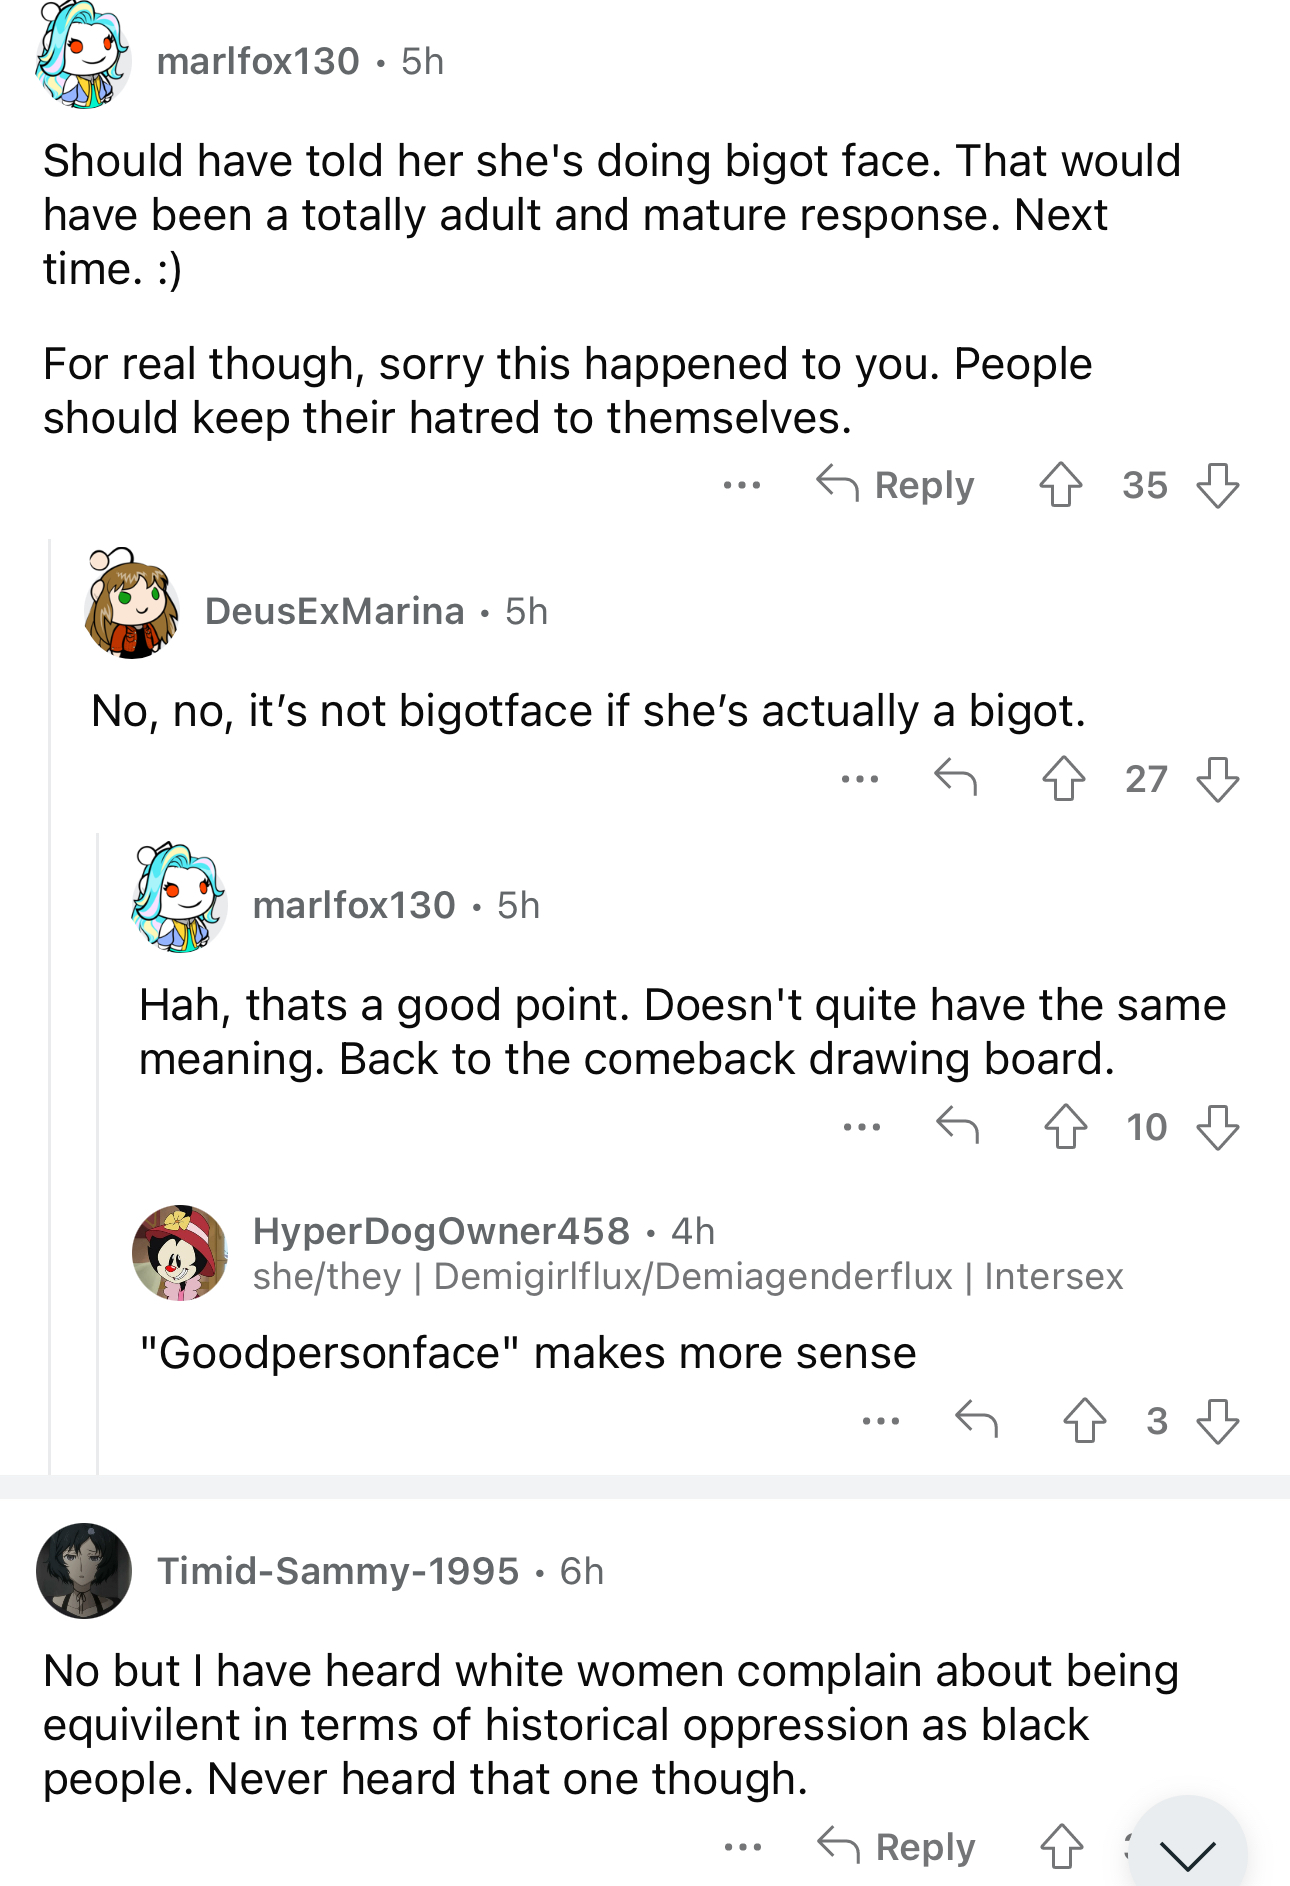The image size is (1290, 1886).
Task: Tap reply arrow on DeusExMarina's comment
Action: pyautogui.click(x=955, y=777)
